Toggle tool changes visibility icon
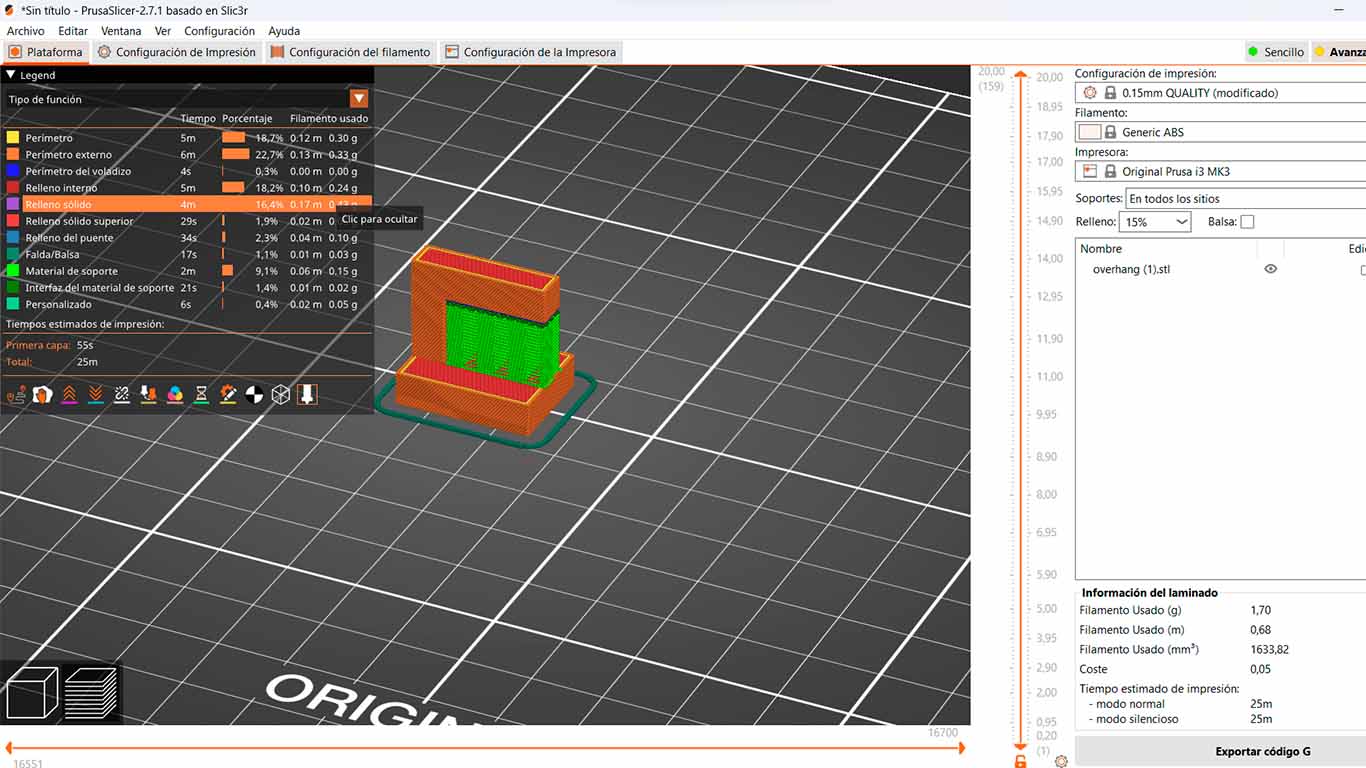 pos(148,394)
